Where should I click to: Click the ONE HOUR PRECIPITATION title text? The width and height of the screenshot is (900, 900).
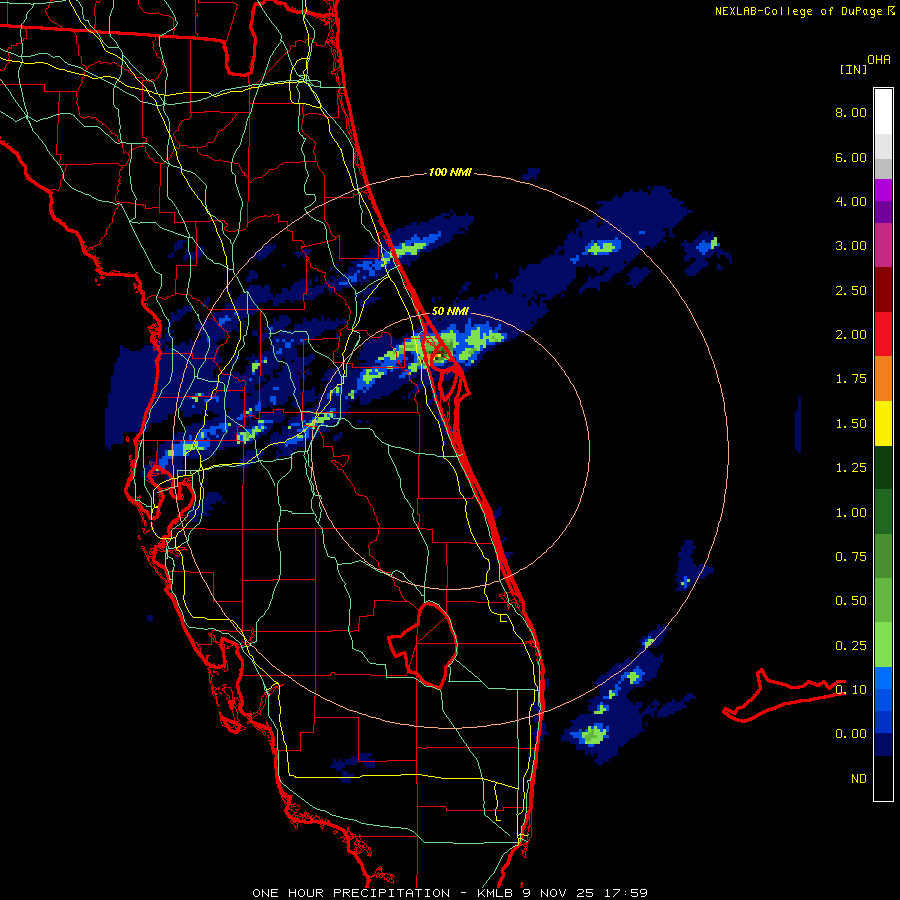coord(351,893)
